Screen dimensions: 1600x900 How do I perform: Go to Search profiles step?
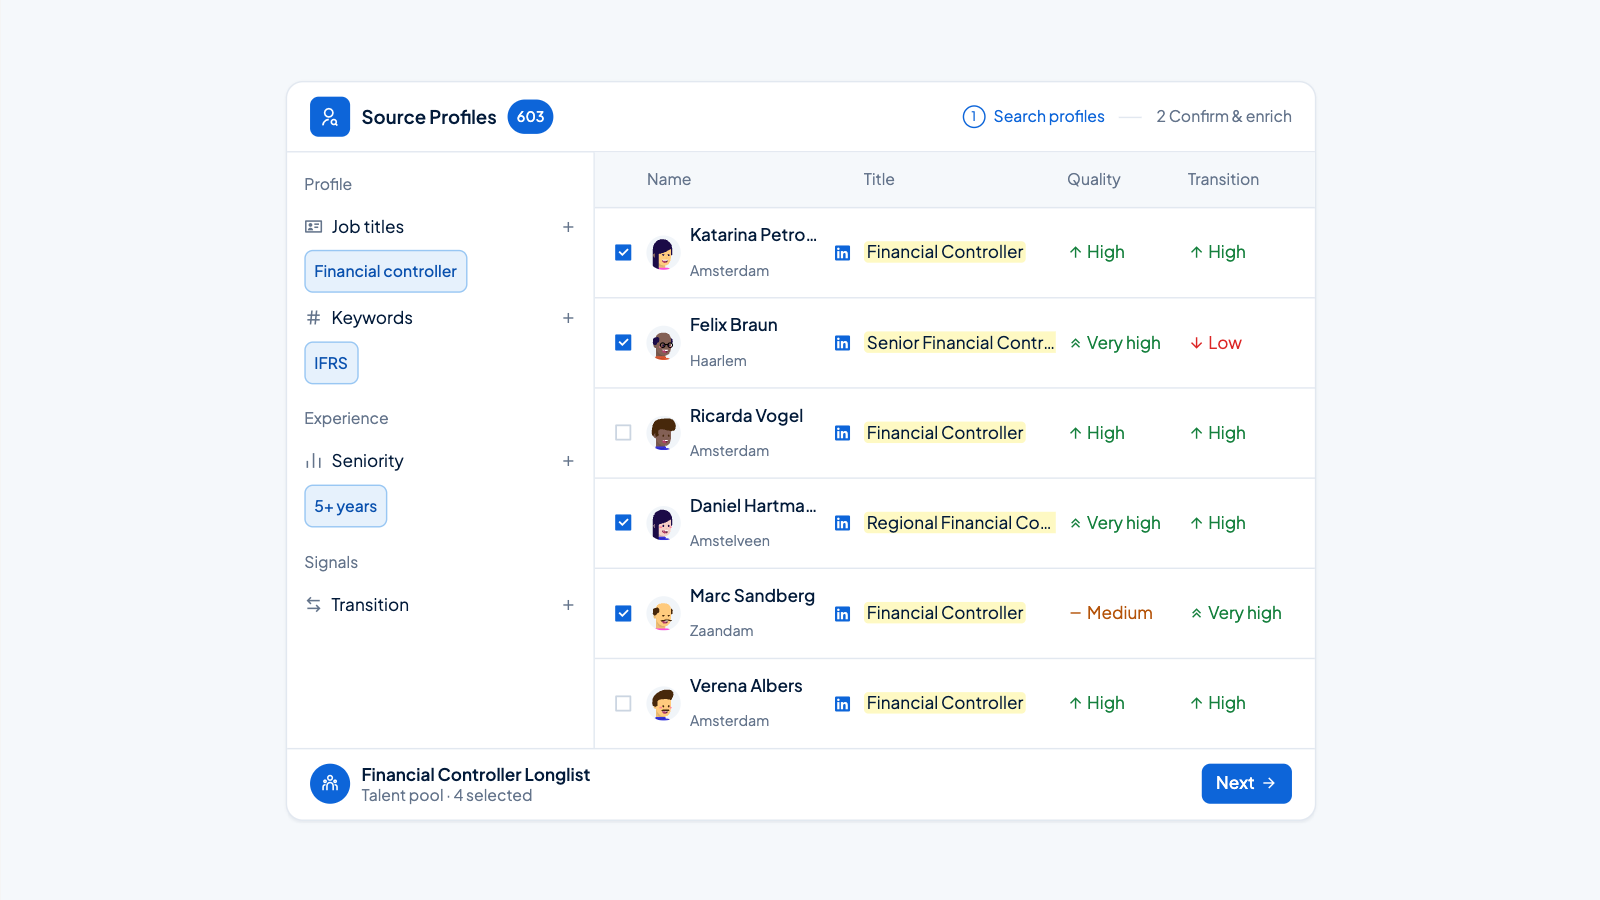[x=1034, y=117]
